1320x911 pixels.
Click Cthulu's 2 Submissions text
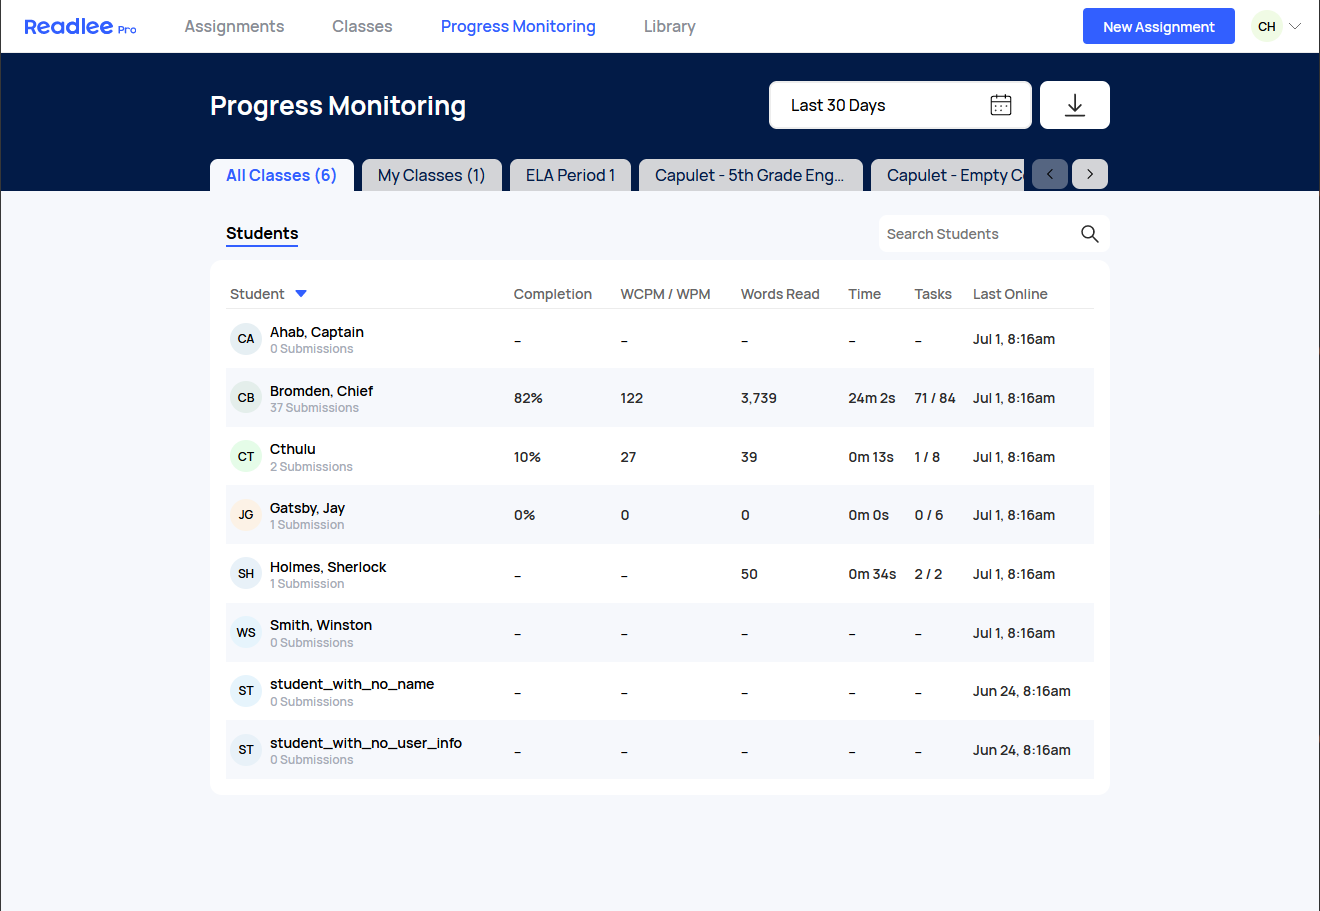point(311,467)
